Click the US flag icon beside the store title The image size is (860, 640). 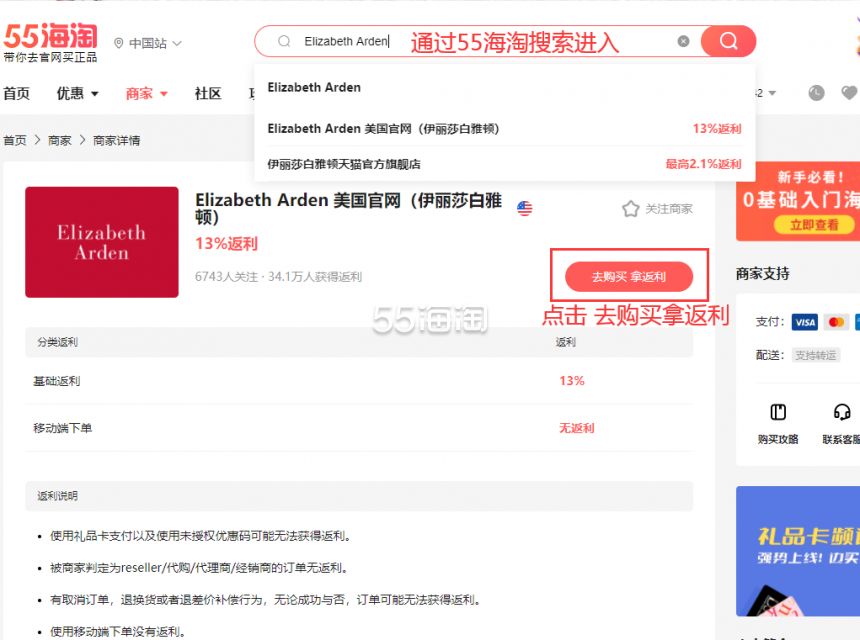(x=524, y=208)
